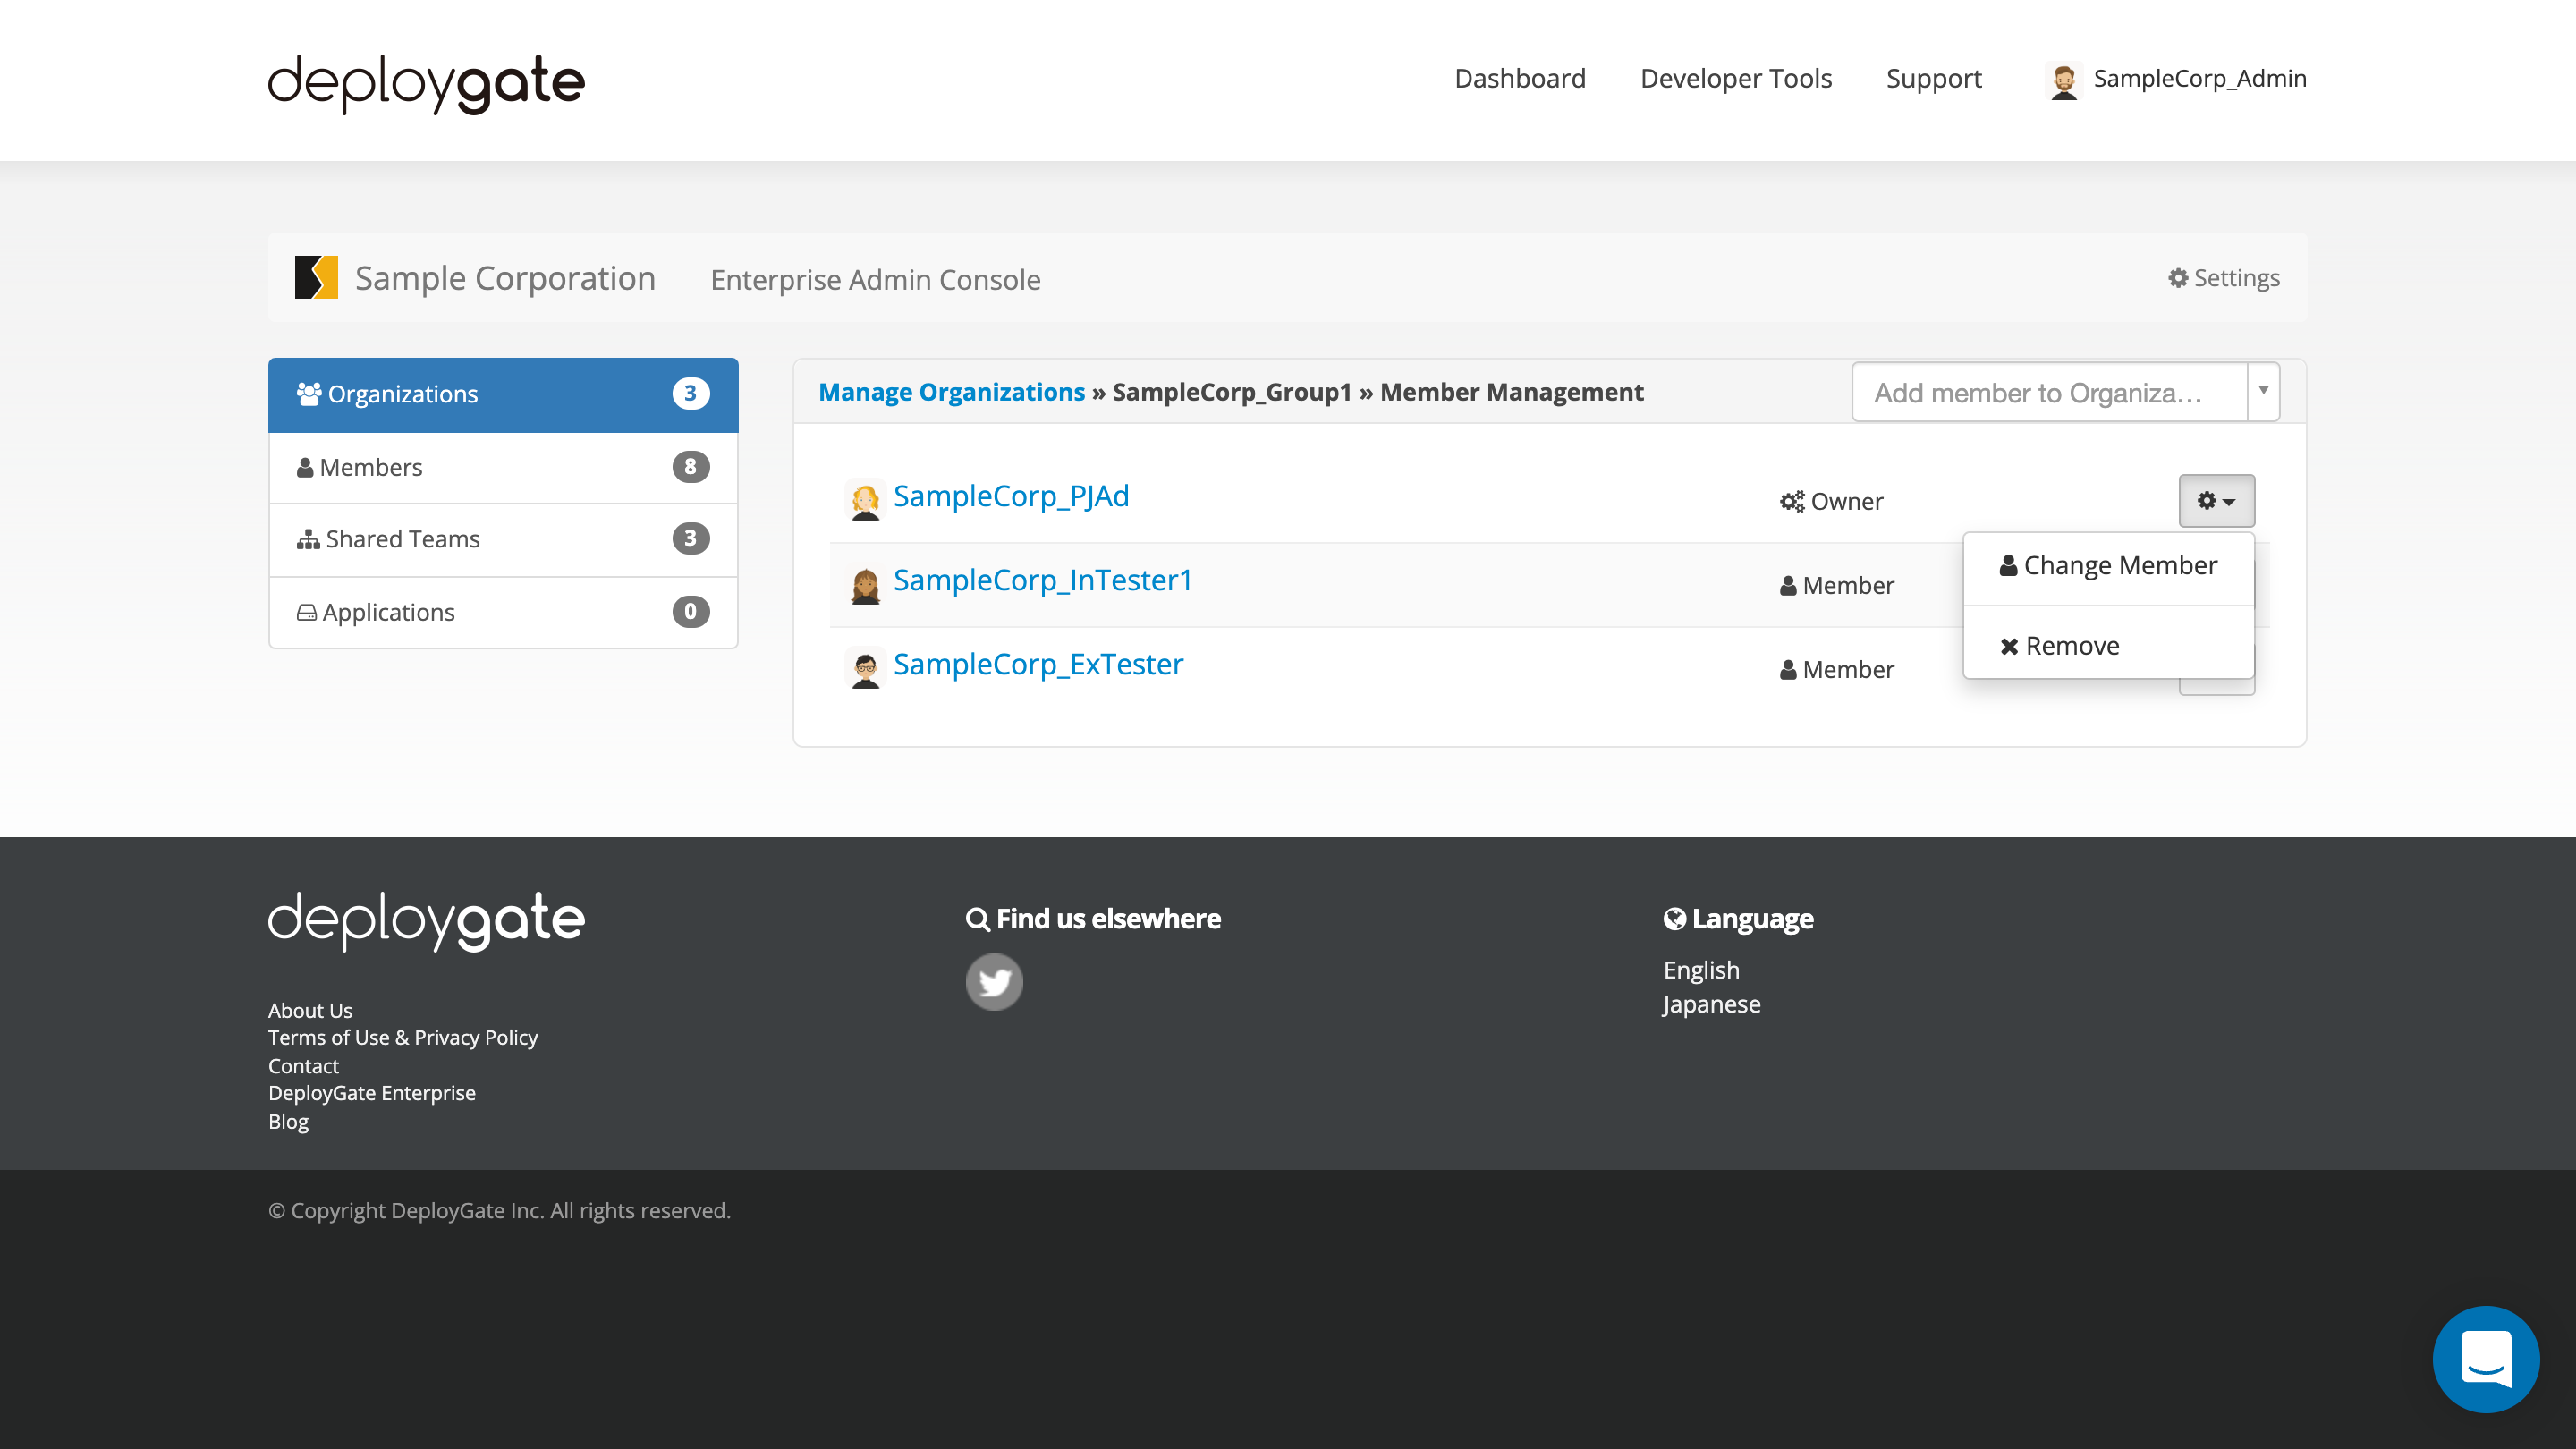This screenshot has width=2576, height=1449.
Task: Click Shared Teams count badge 3
Action: [690, 538]
